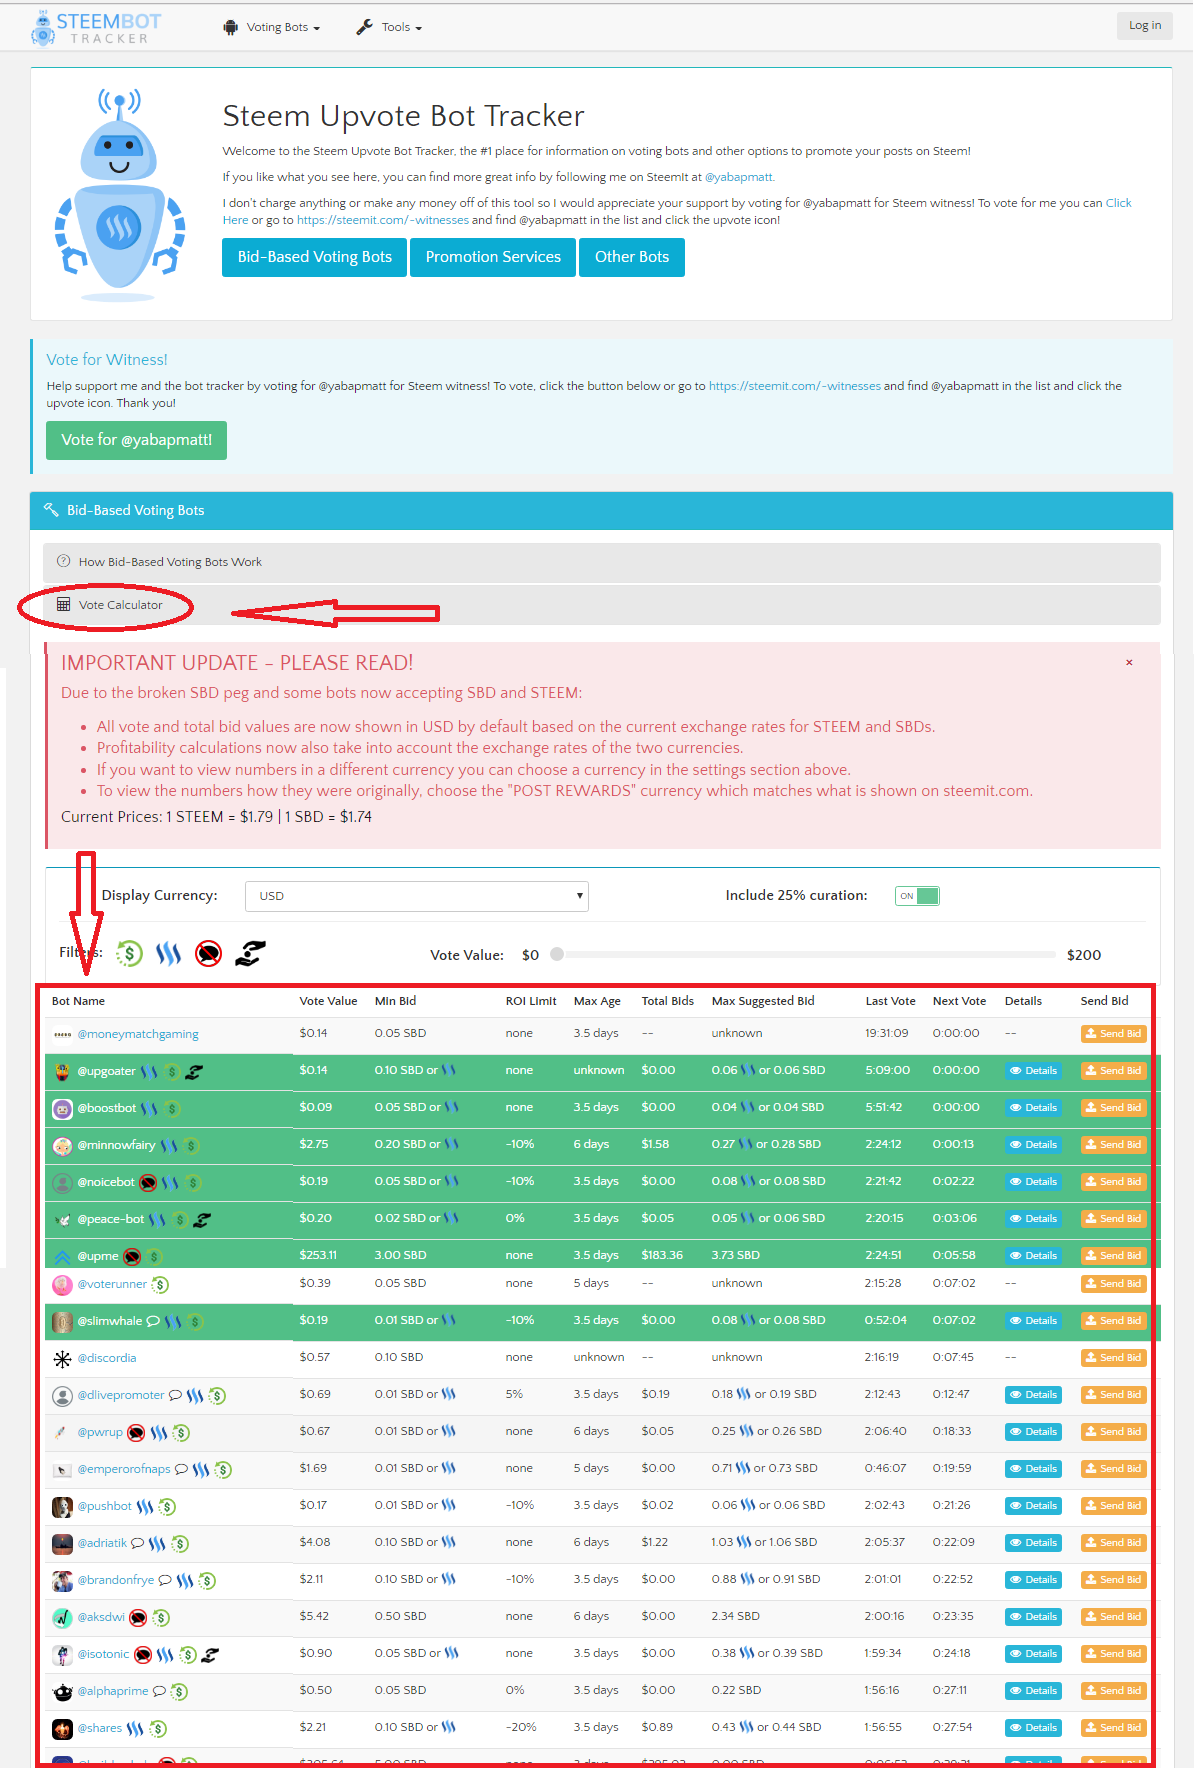Click the refund hand icon beside @lsotonic
The height and width of the screenshot is (1768, 1194).
click(x=210, y=1655)
